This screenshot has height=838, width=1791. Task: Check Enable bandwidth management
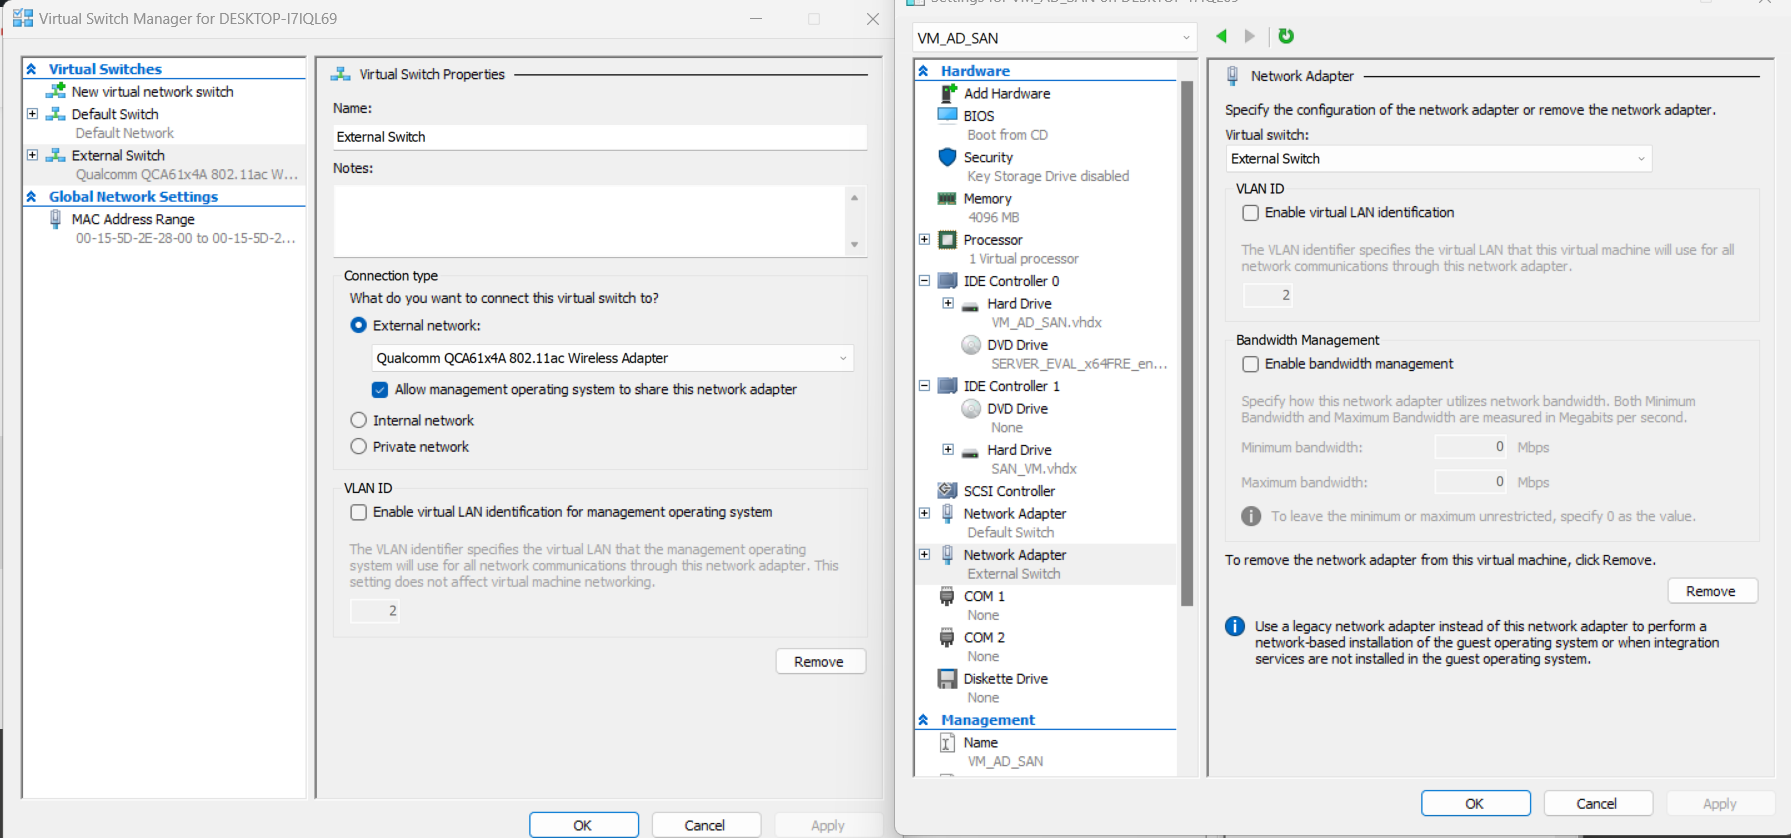1250,364
